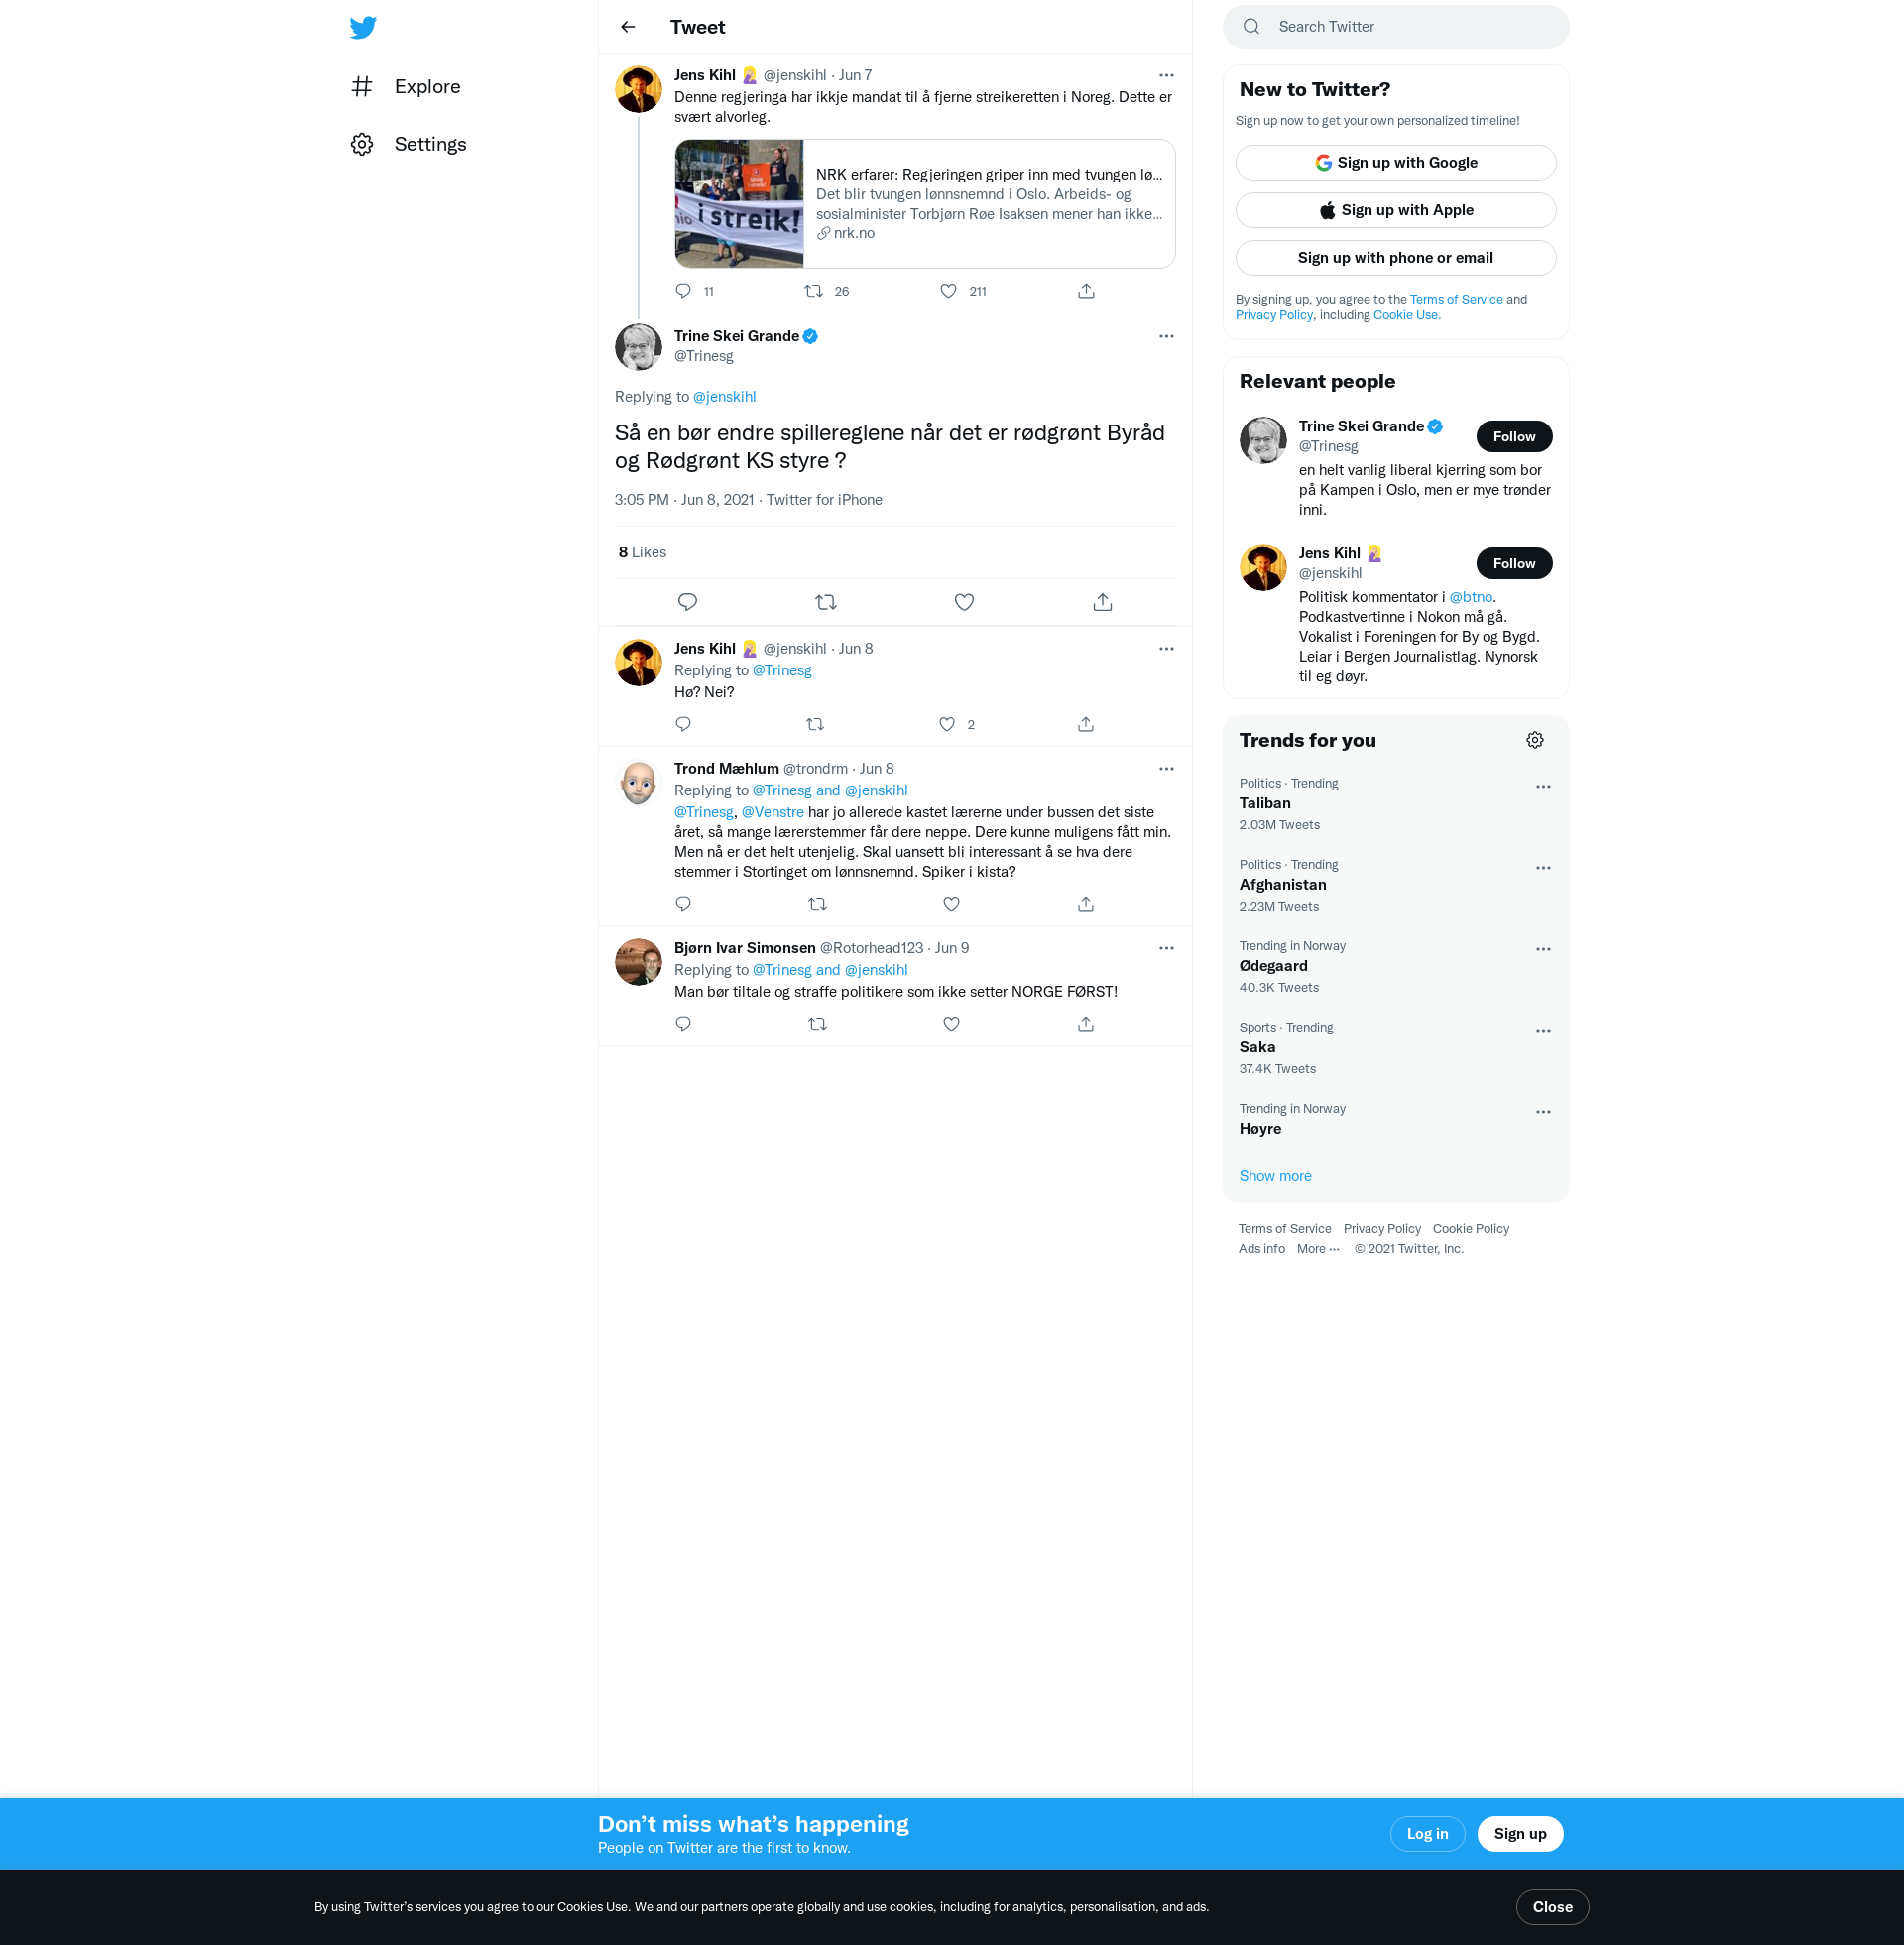Open more options on Trine Skei Grande's tweet

tap(1166, 337)
